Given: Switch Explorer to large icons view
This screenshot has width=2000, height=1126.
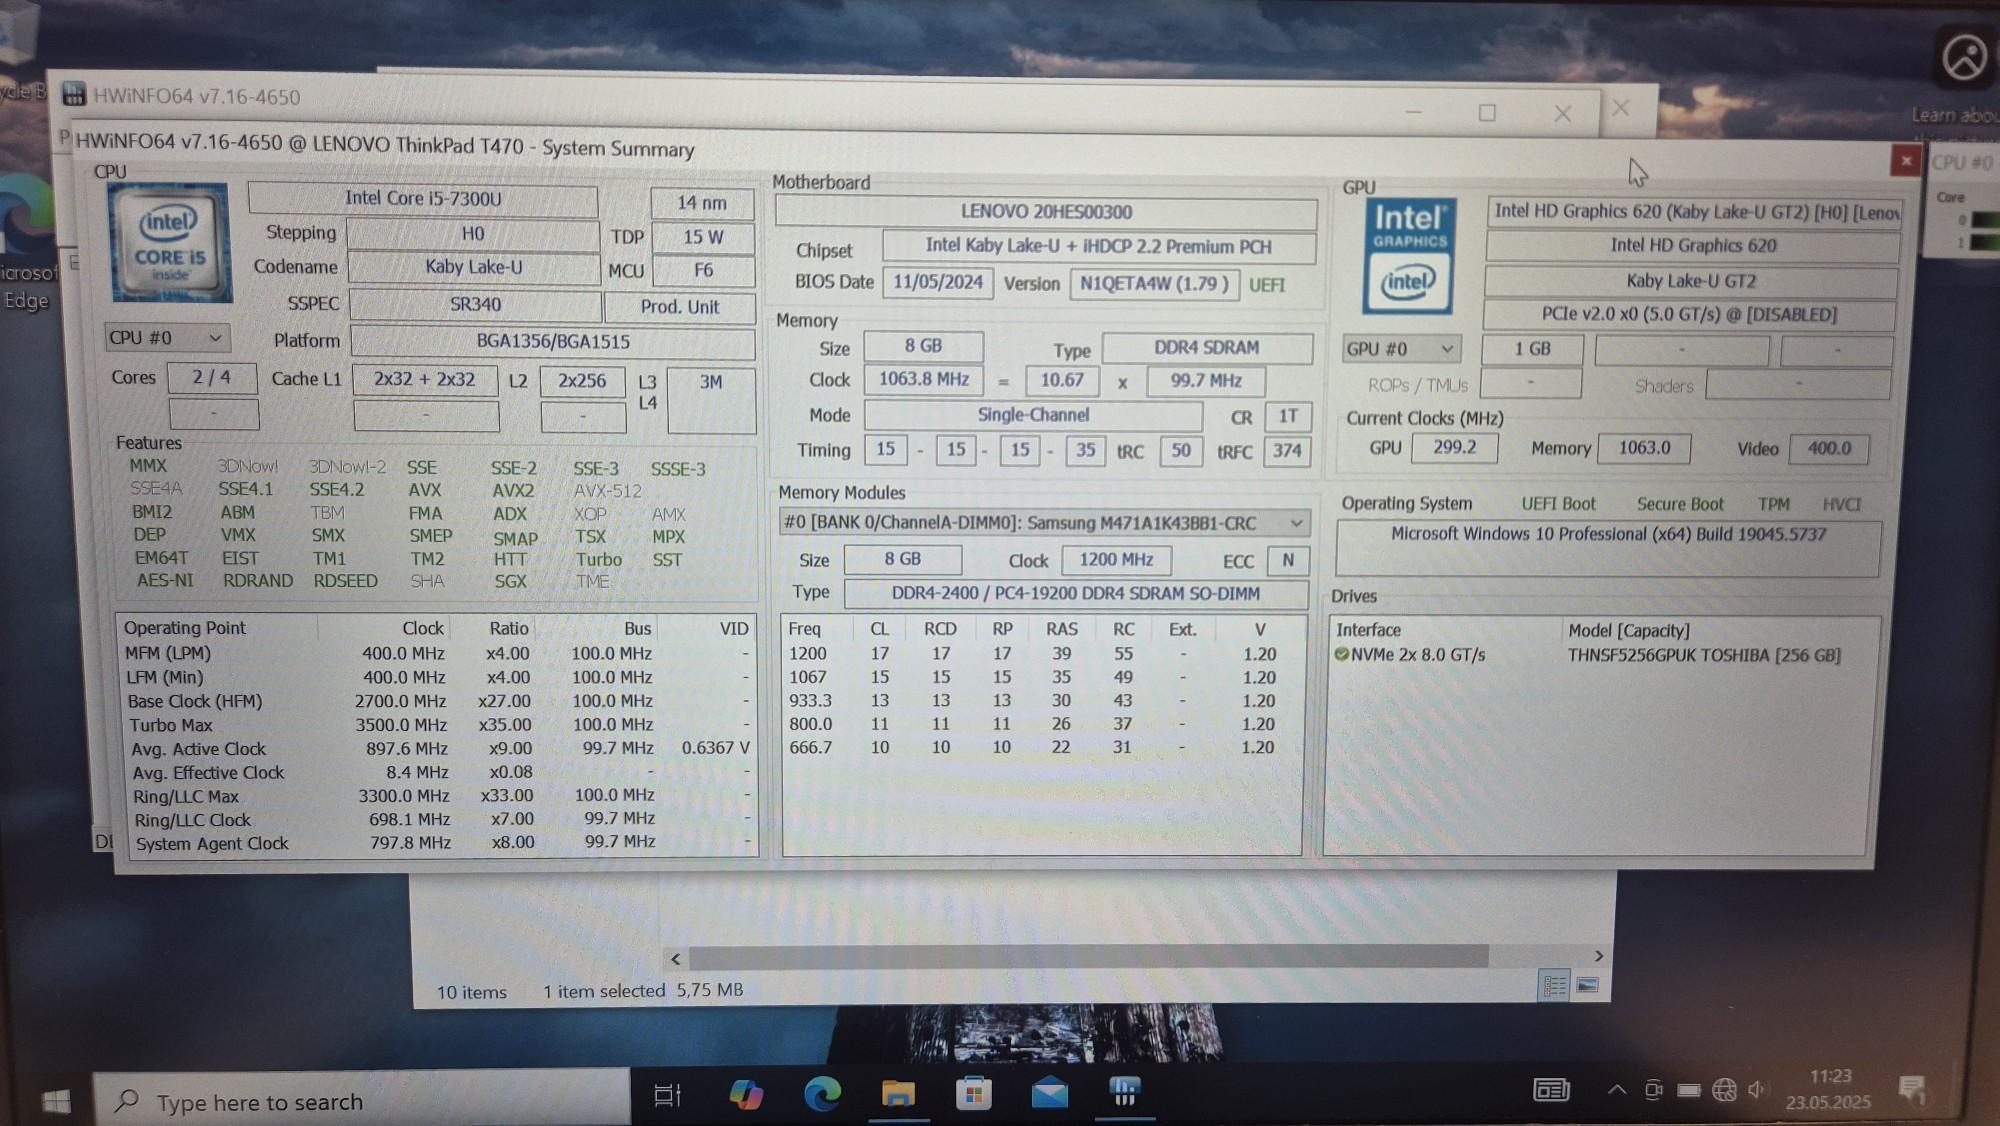Looking at the screenshot, I should coord(1587,986).
